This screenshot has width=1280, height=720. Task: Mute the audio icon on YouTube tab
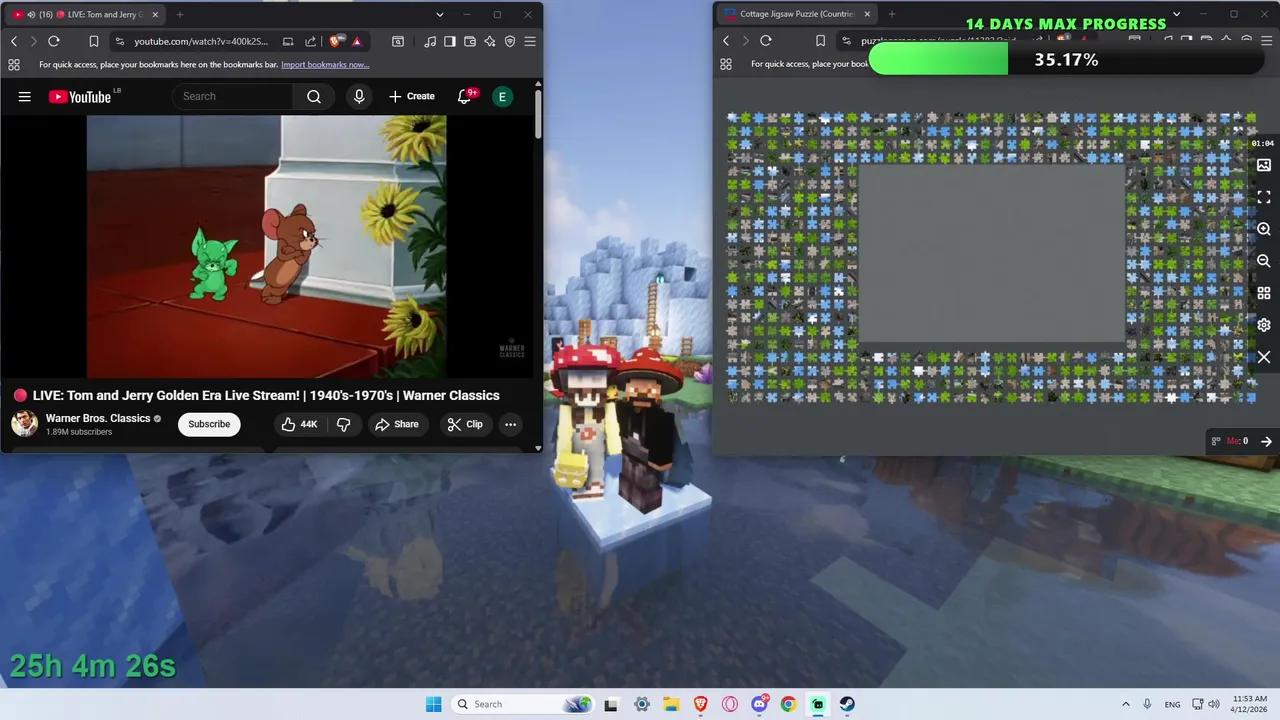(30, 14)
